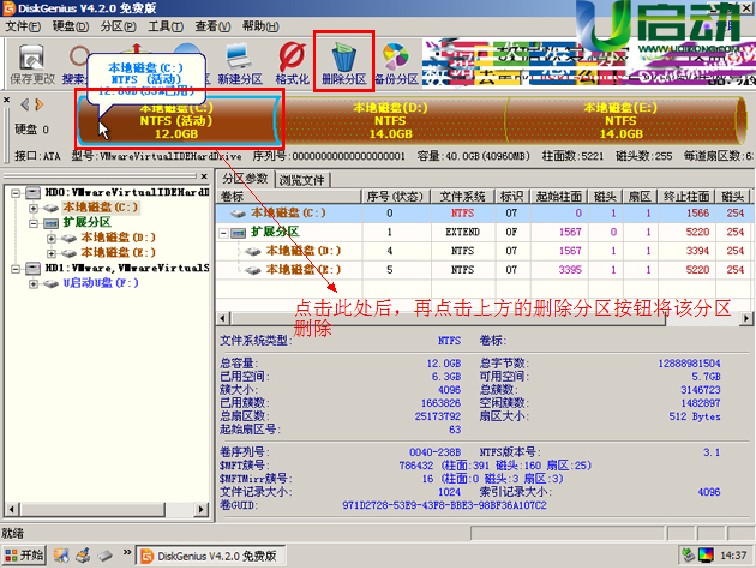The image size is (756, 568).
Task: Expand quick launch chevron on taskbar
Action: point(127,552)
